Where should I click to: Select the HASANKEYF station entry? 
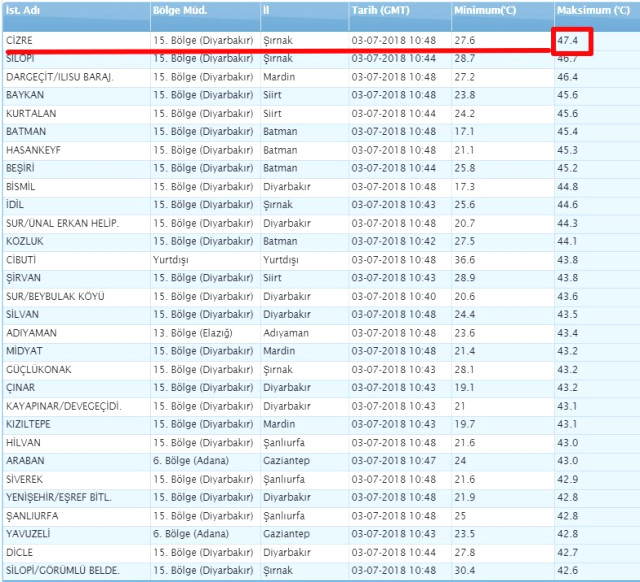click(33, 149)
